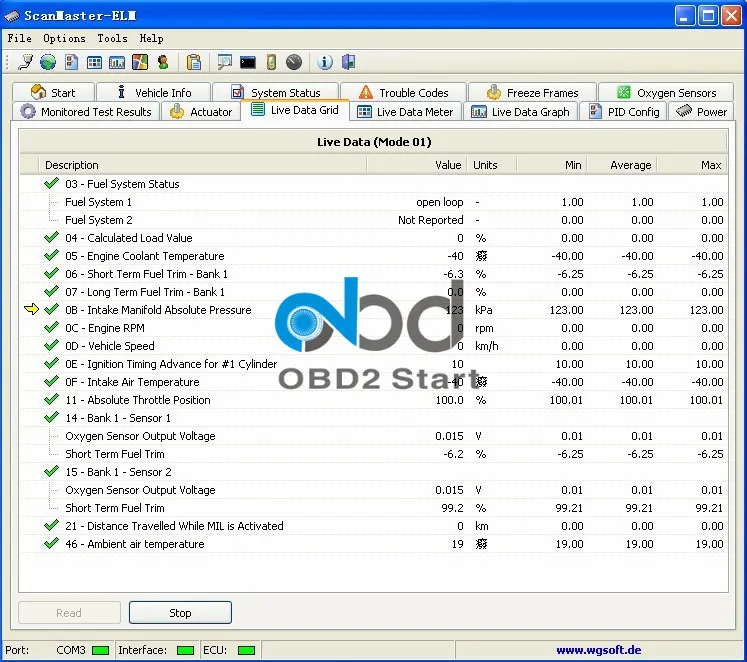Select the Fuel System 2 row

[x=374, y=220]
